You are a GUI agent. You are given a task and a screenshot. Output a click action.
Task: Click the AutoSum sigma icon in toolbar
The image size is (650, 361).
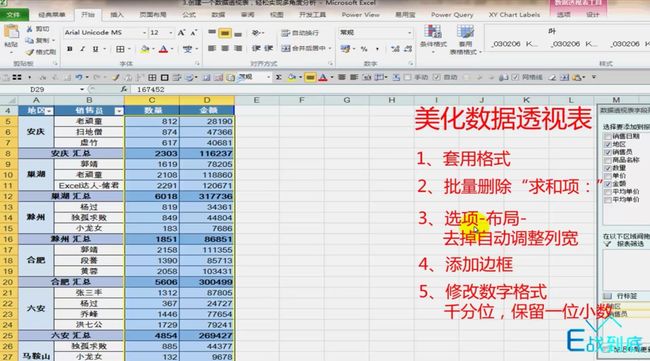click(x=279, y=77)
